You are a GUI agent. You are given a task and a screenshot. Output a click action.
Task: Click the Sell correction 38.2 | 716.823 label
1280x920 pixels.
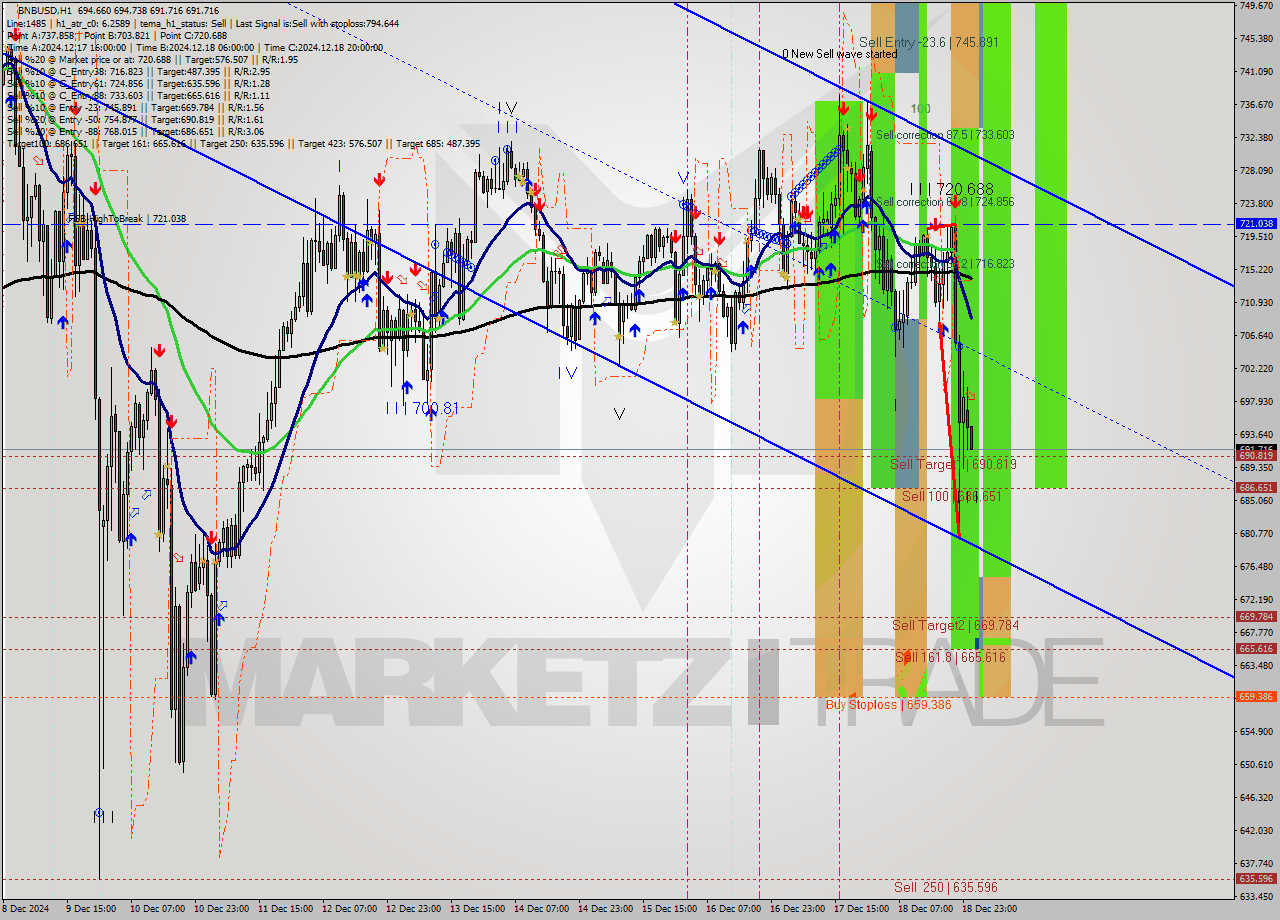945,264
